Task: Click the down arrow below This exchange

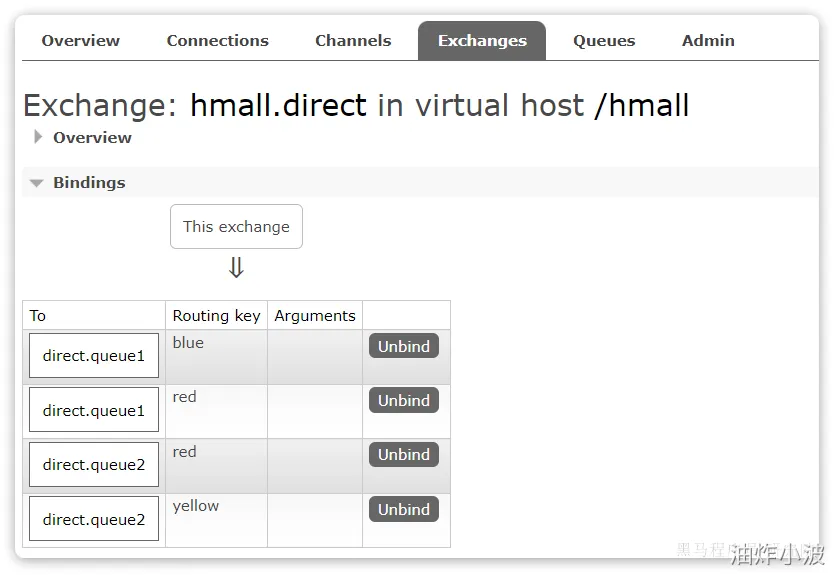Action: tap(236, 268)
